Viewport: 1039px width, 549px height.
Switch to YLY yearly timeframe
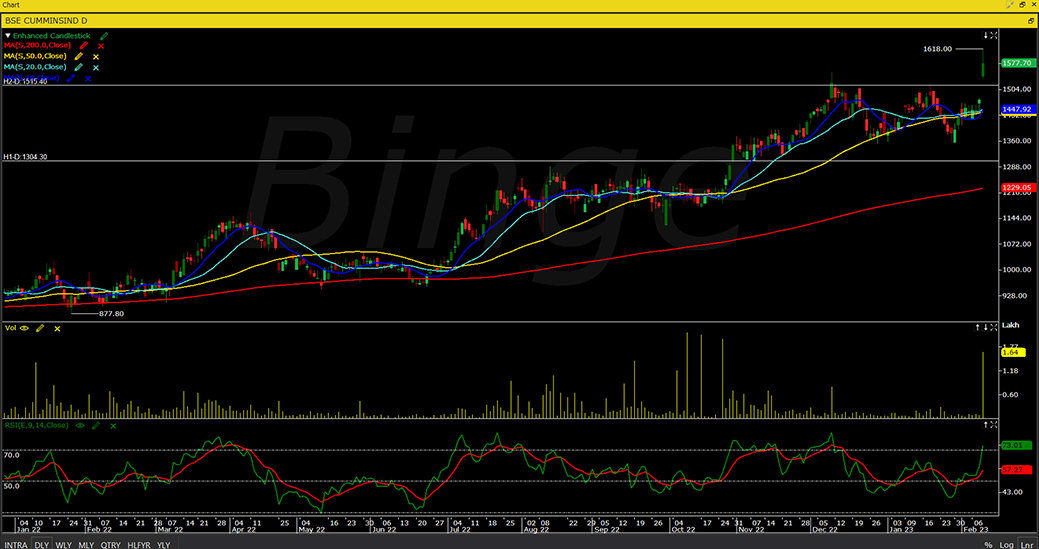pos(163,544)
